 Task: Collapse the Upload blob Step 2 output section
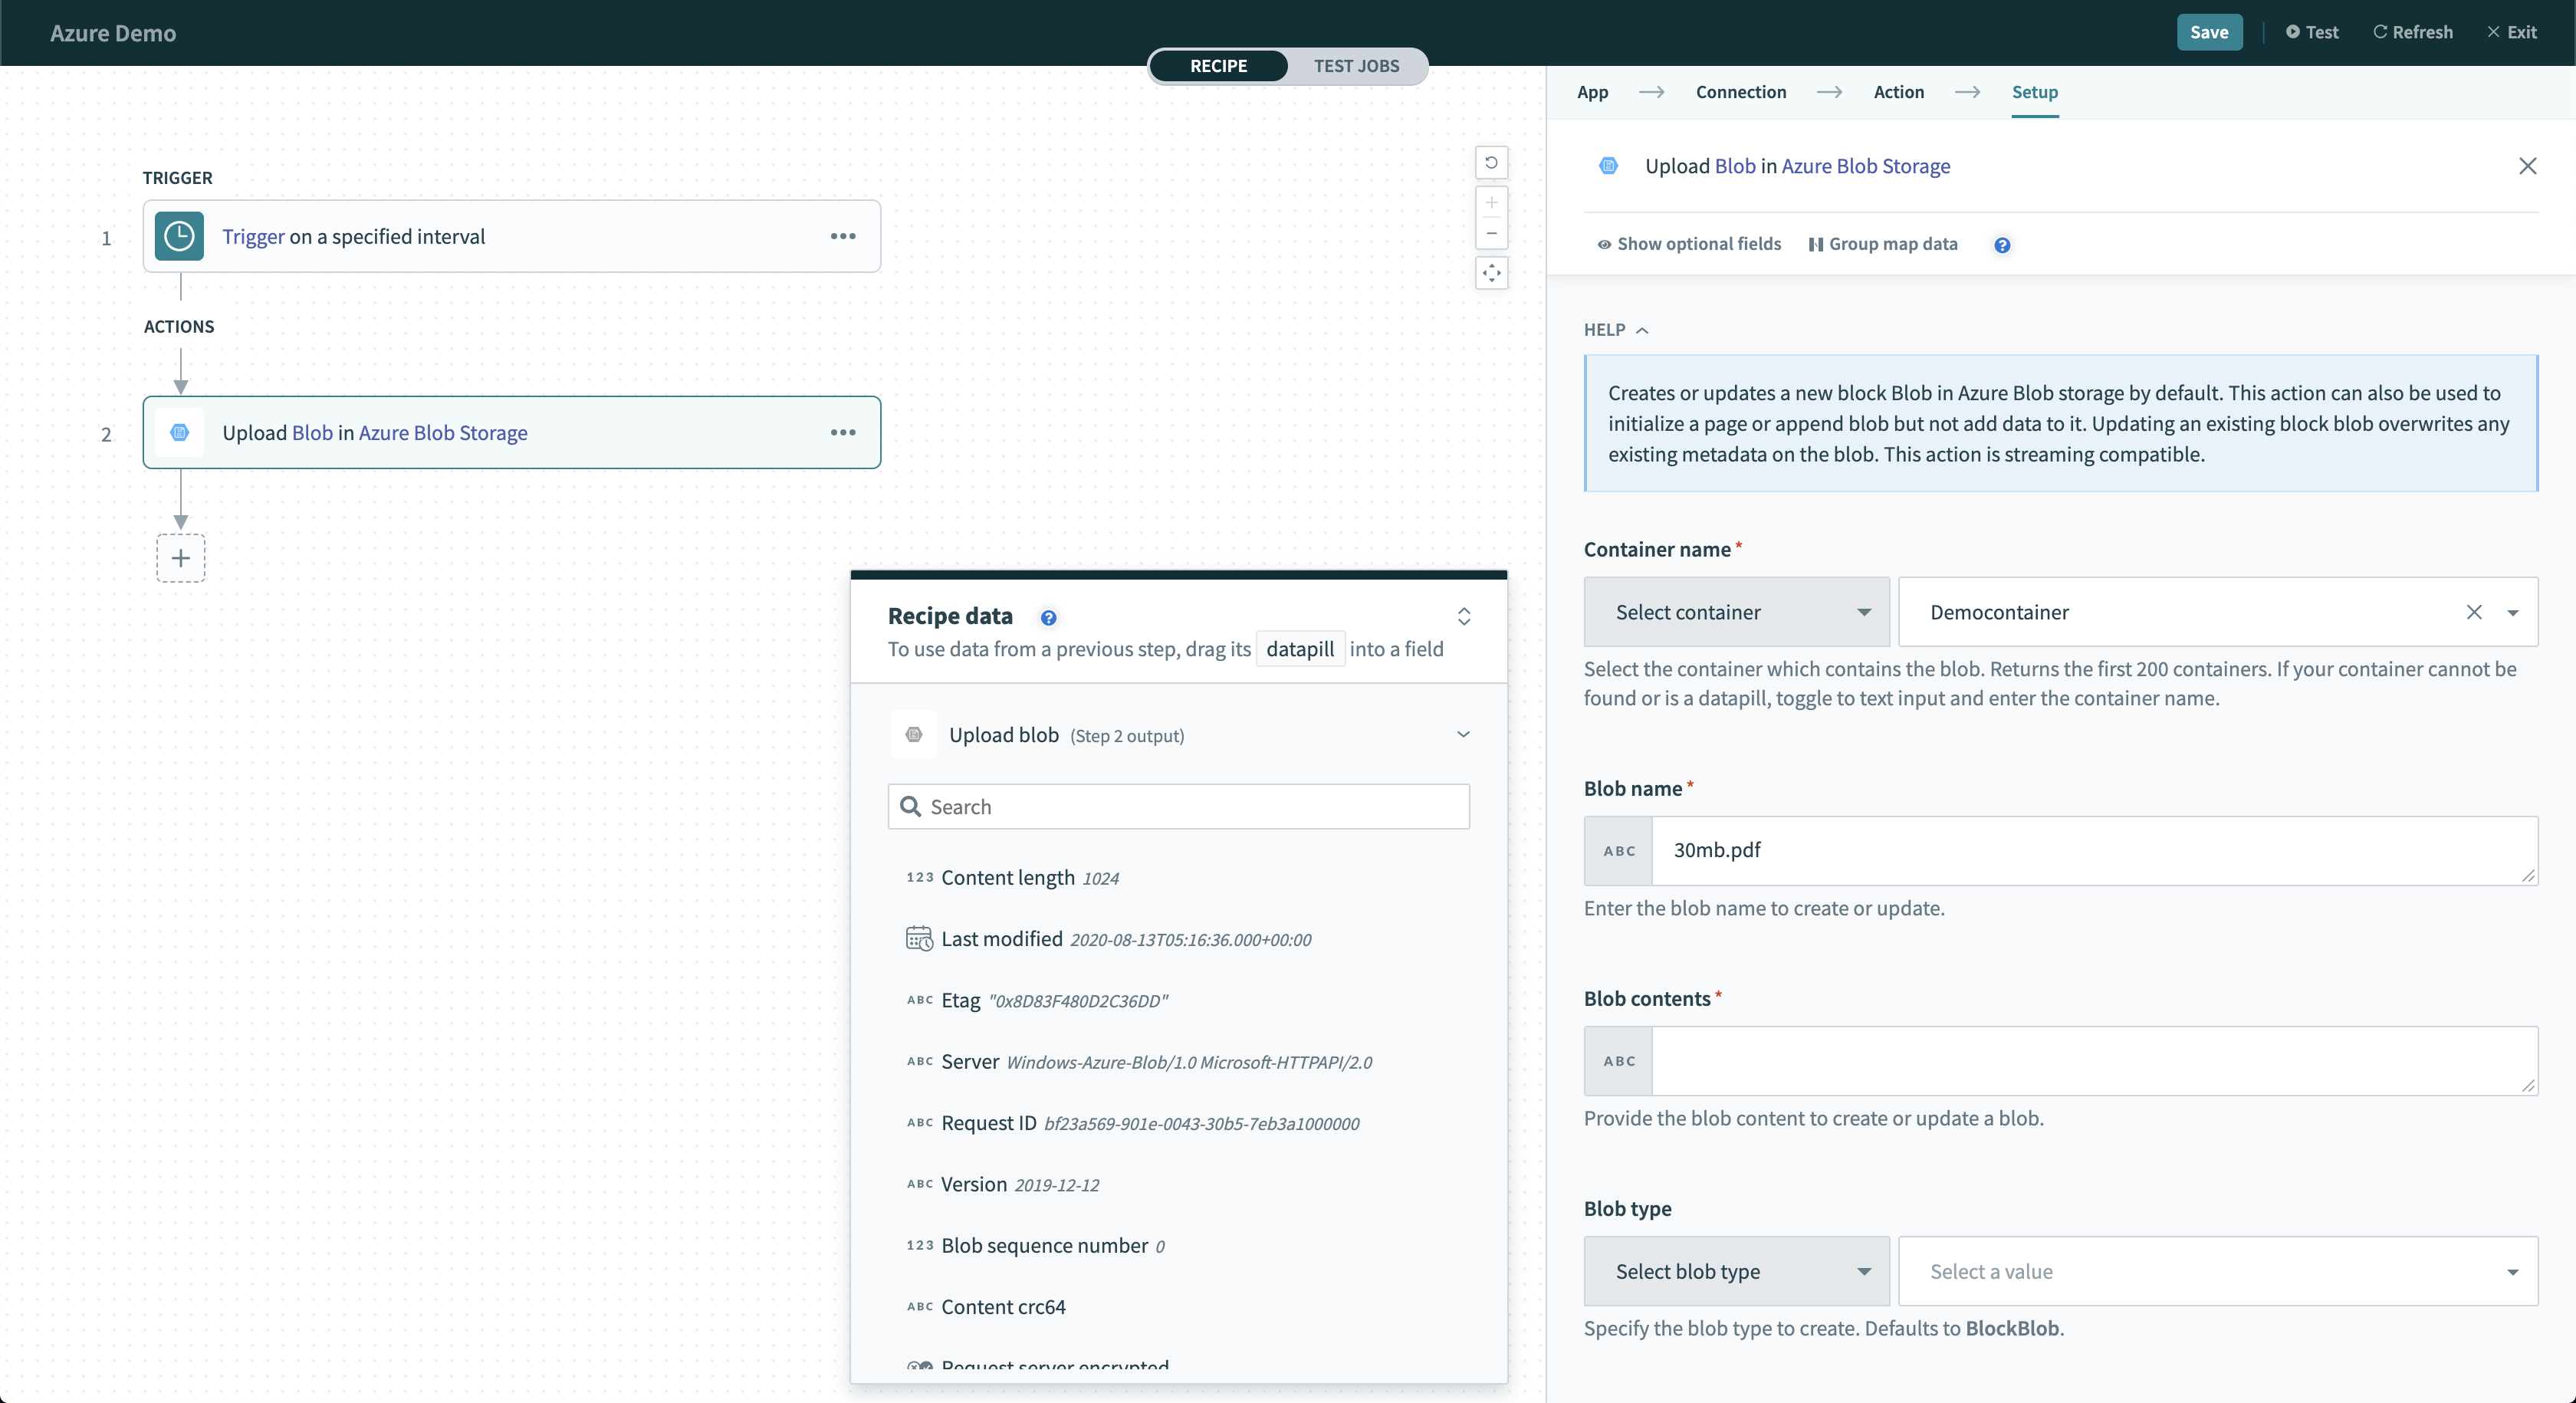[x=1463, y=735]
